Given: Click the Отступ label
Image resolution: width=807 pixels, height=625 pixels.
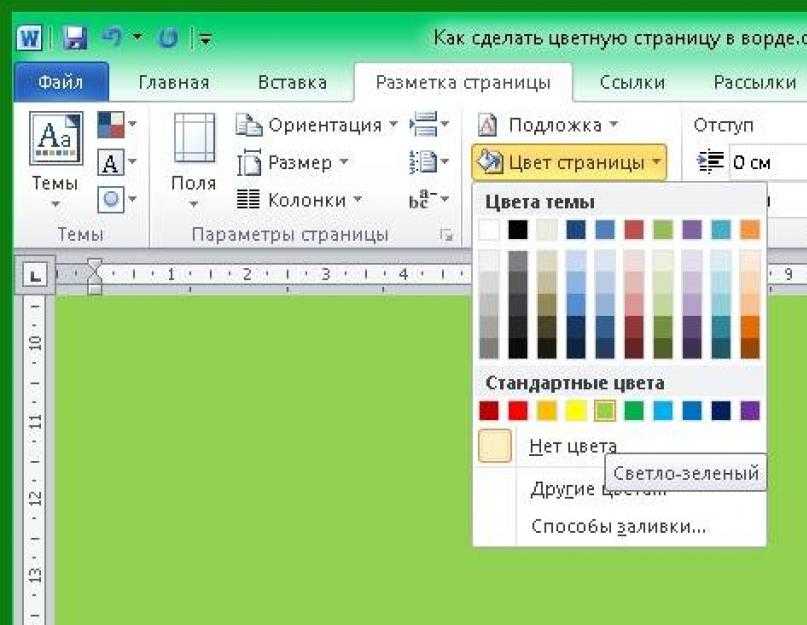Looking at the screenshot, I should 723,125.
